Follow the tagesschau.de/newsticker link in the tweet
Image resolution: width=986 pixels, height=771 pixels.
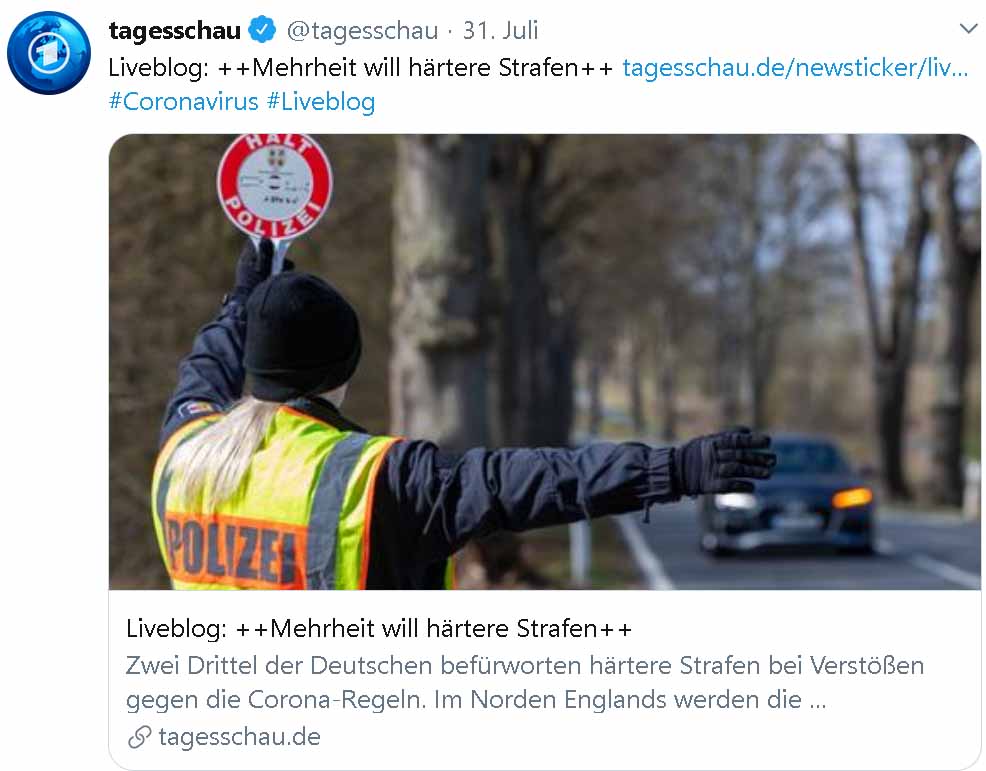tap(795, 67)
